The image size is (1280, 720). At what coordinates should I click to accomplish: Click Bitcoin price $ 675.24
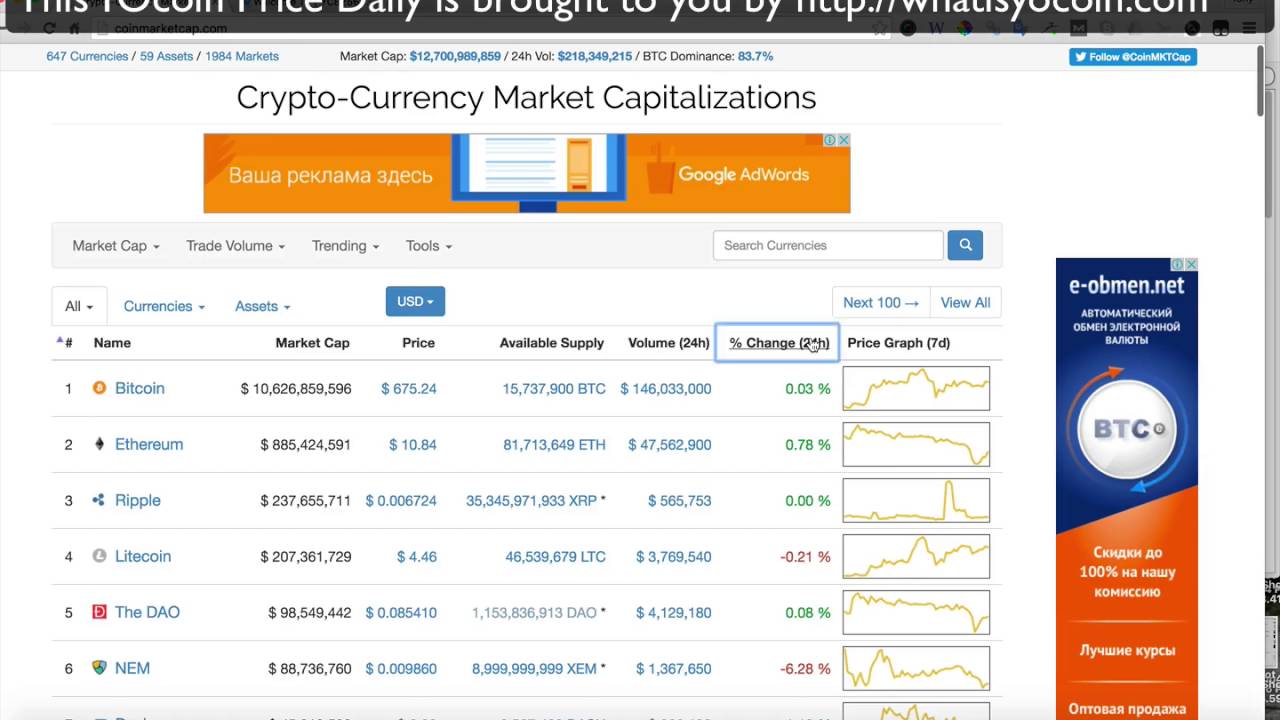[409, 389]
